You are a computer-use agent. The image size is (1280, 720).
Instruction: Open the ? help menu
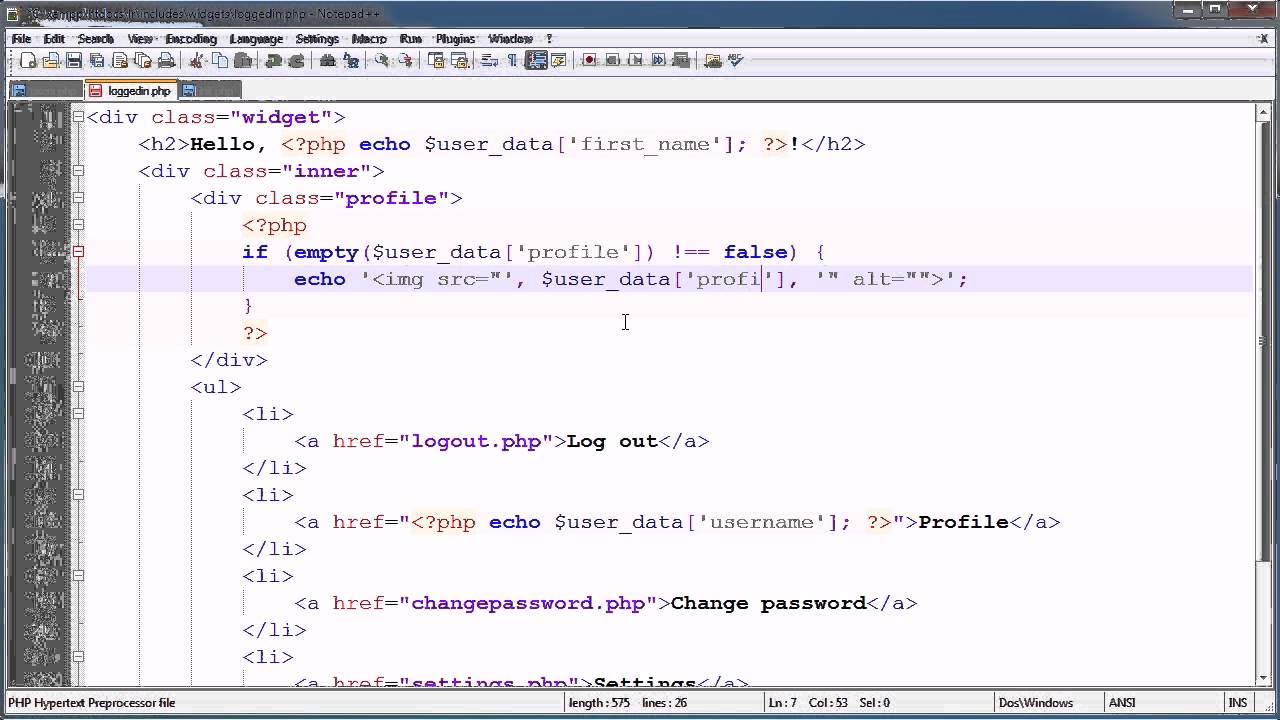(549, 39)
